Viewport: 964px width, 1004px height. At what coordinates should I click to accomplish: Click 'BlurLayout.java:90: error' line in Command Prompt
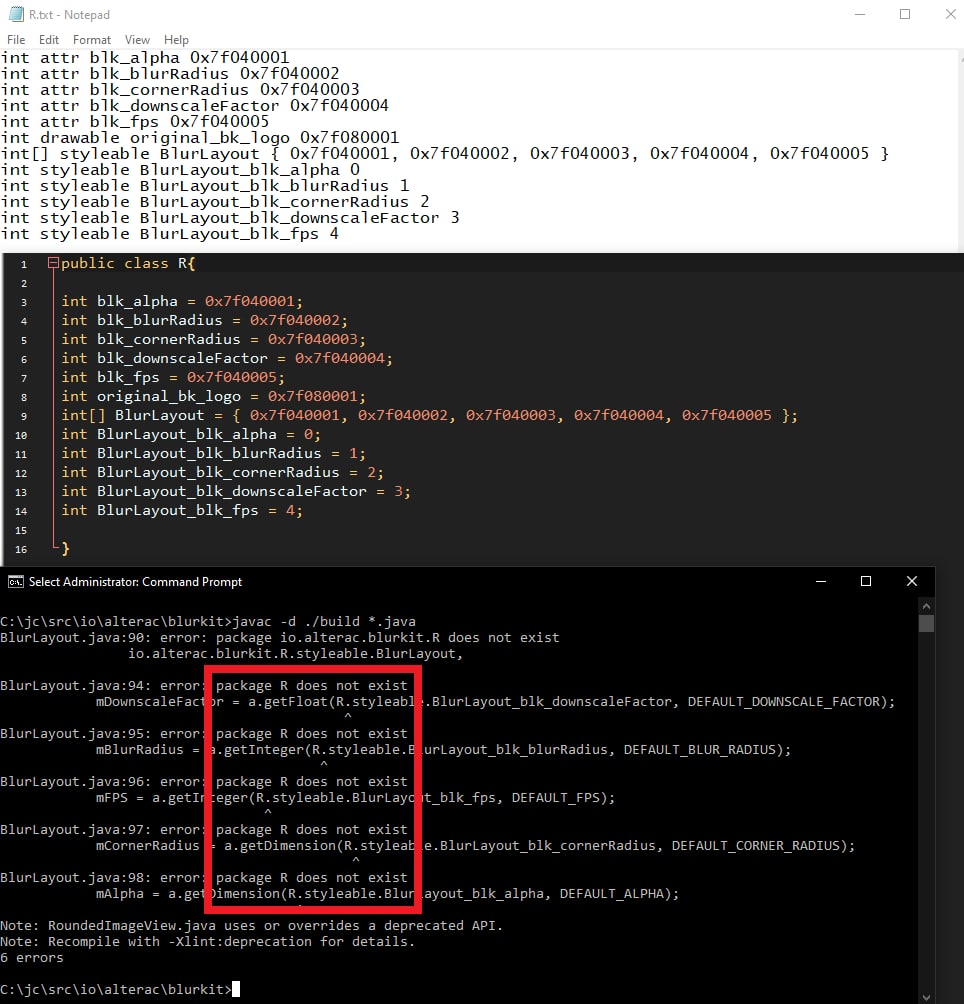pyautogui.click(x=280, y=637)
